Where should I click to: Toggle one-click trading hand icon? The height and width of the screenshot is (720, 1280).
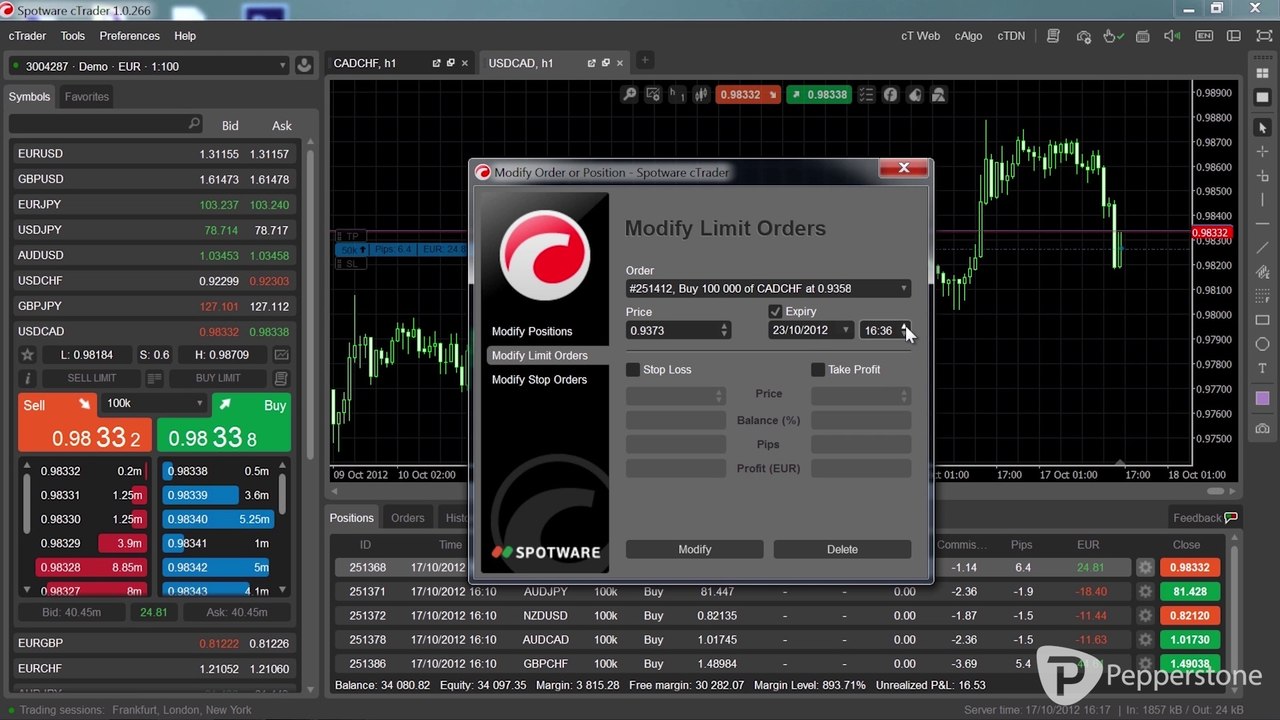[1113, 36]
